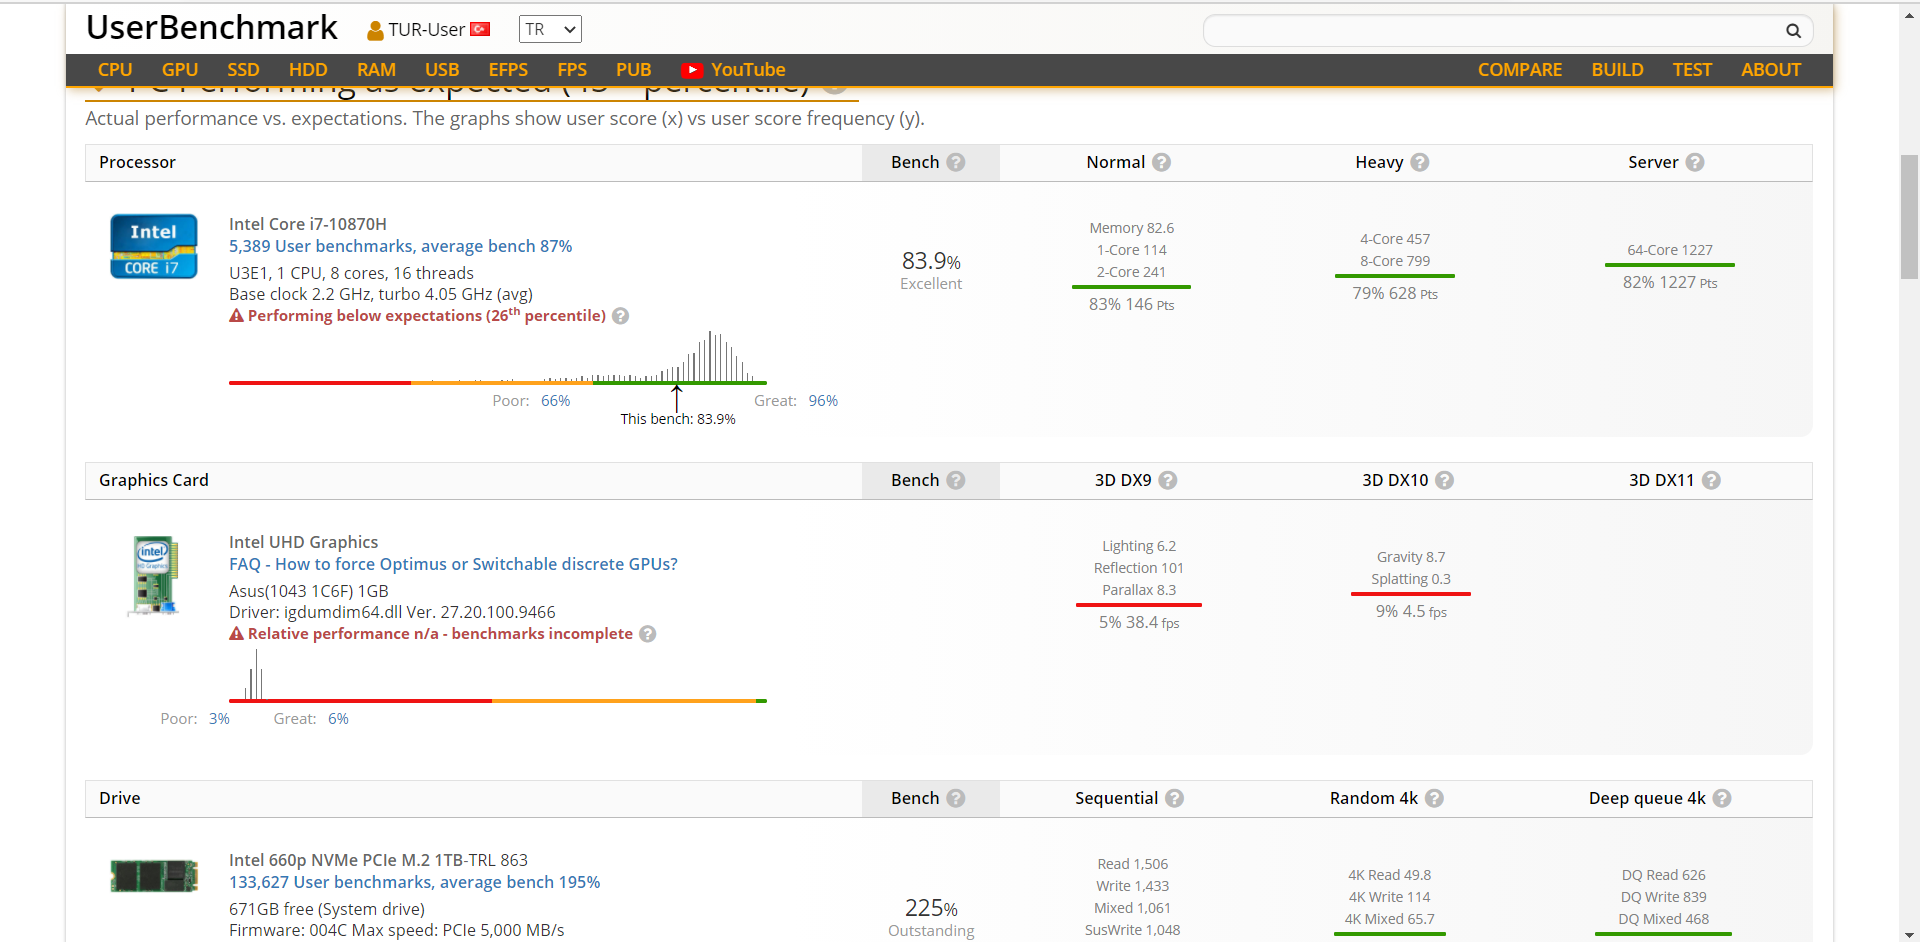
Task: Click the processor warning triangle icon
Action: point(237,316)
